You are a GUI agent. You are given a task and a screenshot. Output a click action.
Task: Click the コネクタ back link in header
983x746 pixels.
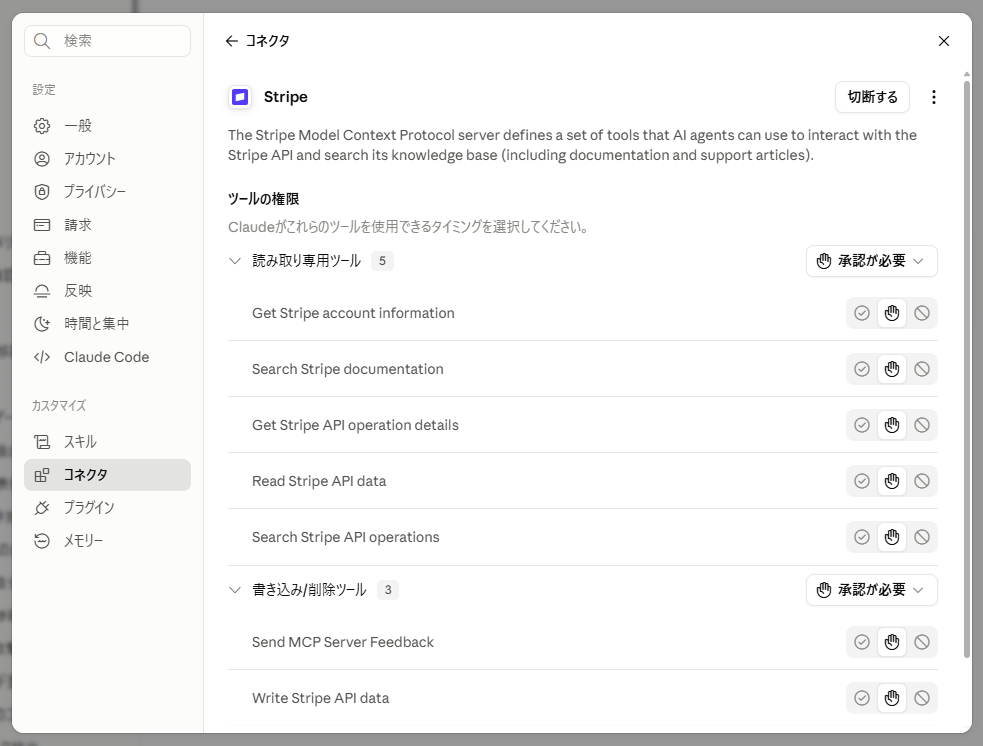(x=267, y=41)
